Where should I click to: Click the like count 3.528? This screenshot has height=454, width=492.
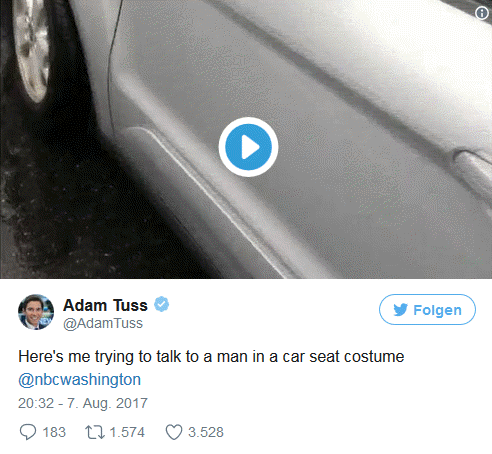coord(206,432)
